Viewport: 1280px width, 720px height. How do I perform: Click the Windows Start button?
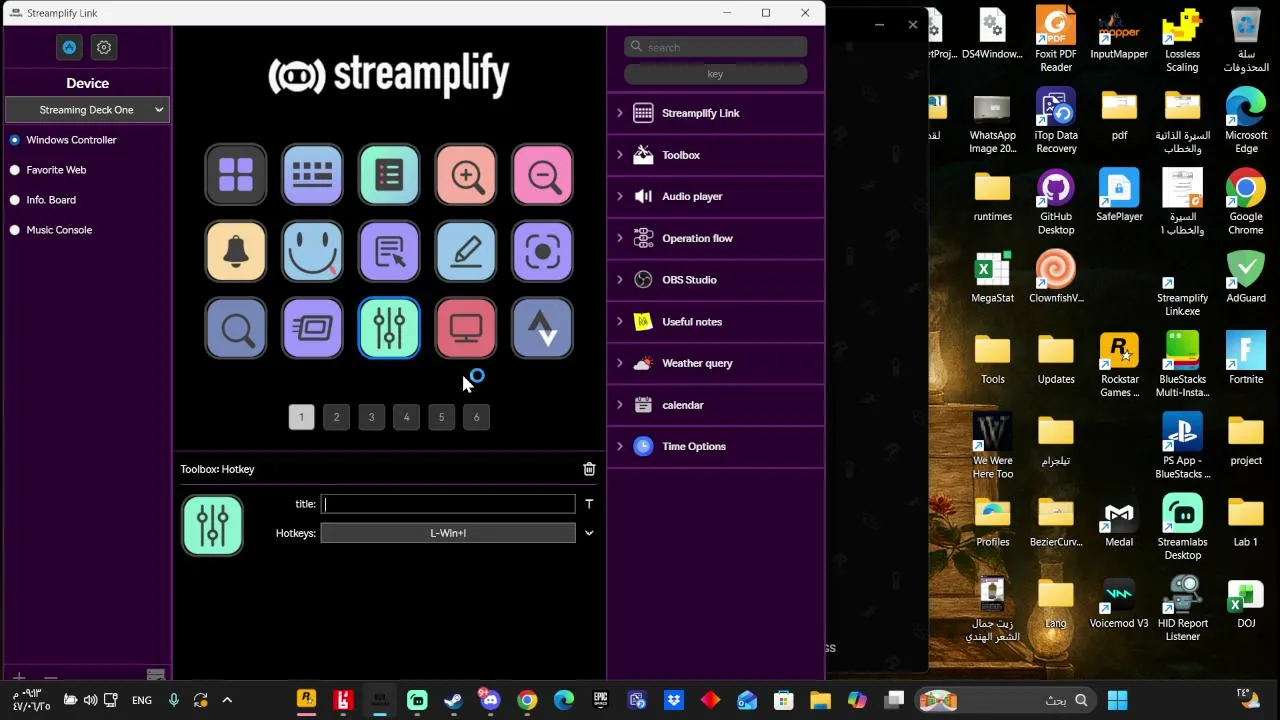click(1117, 700)
